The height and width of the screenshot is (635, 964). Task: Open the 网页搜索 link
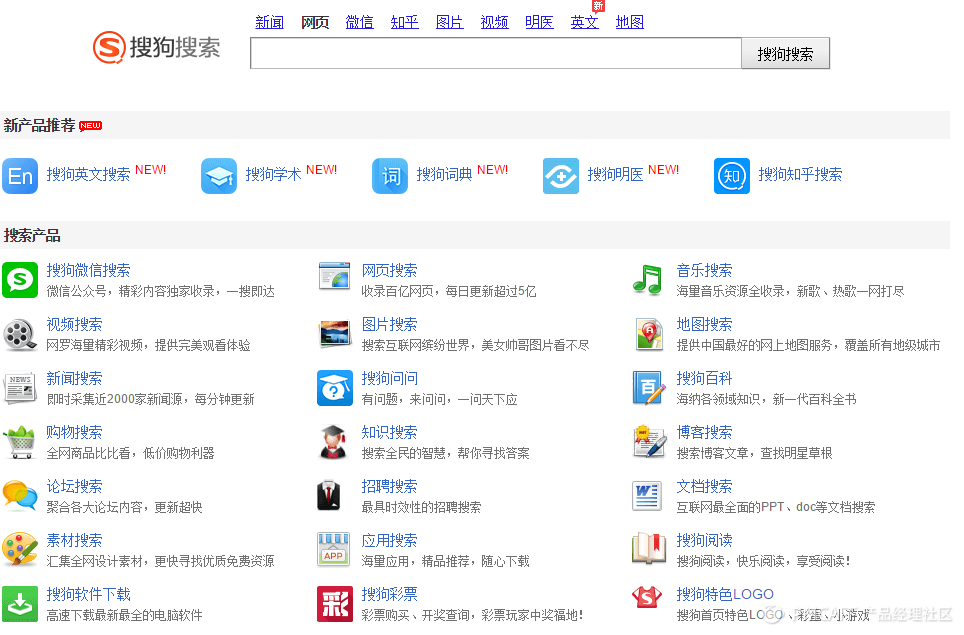click(389, 270)
